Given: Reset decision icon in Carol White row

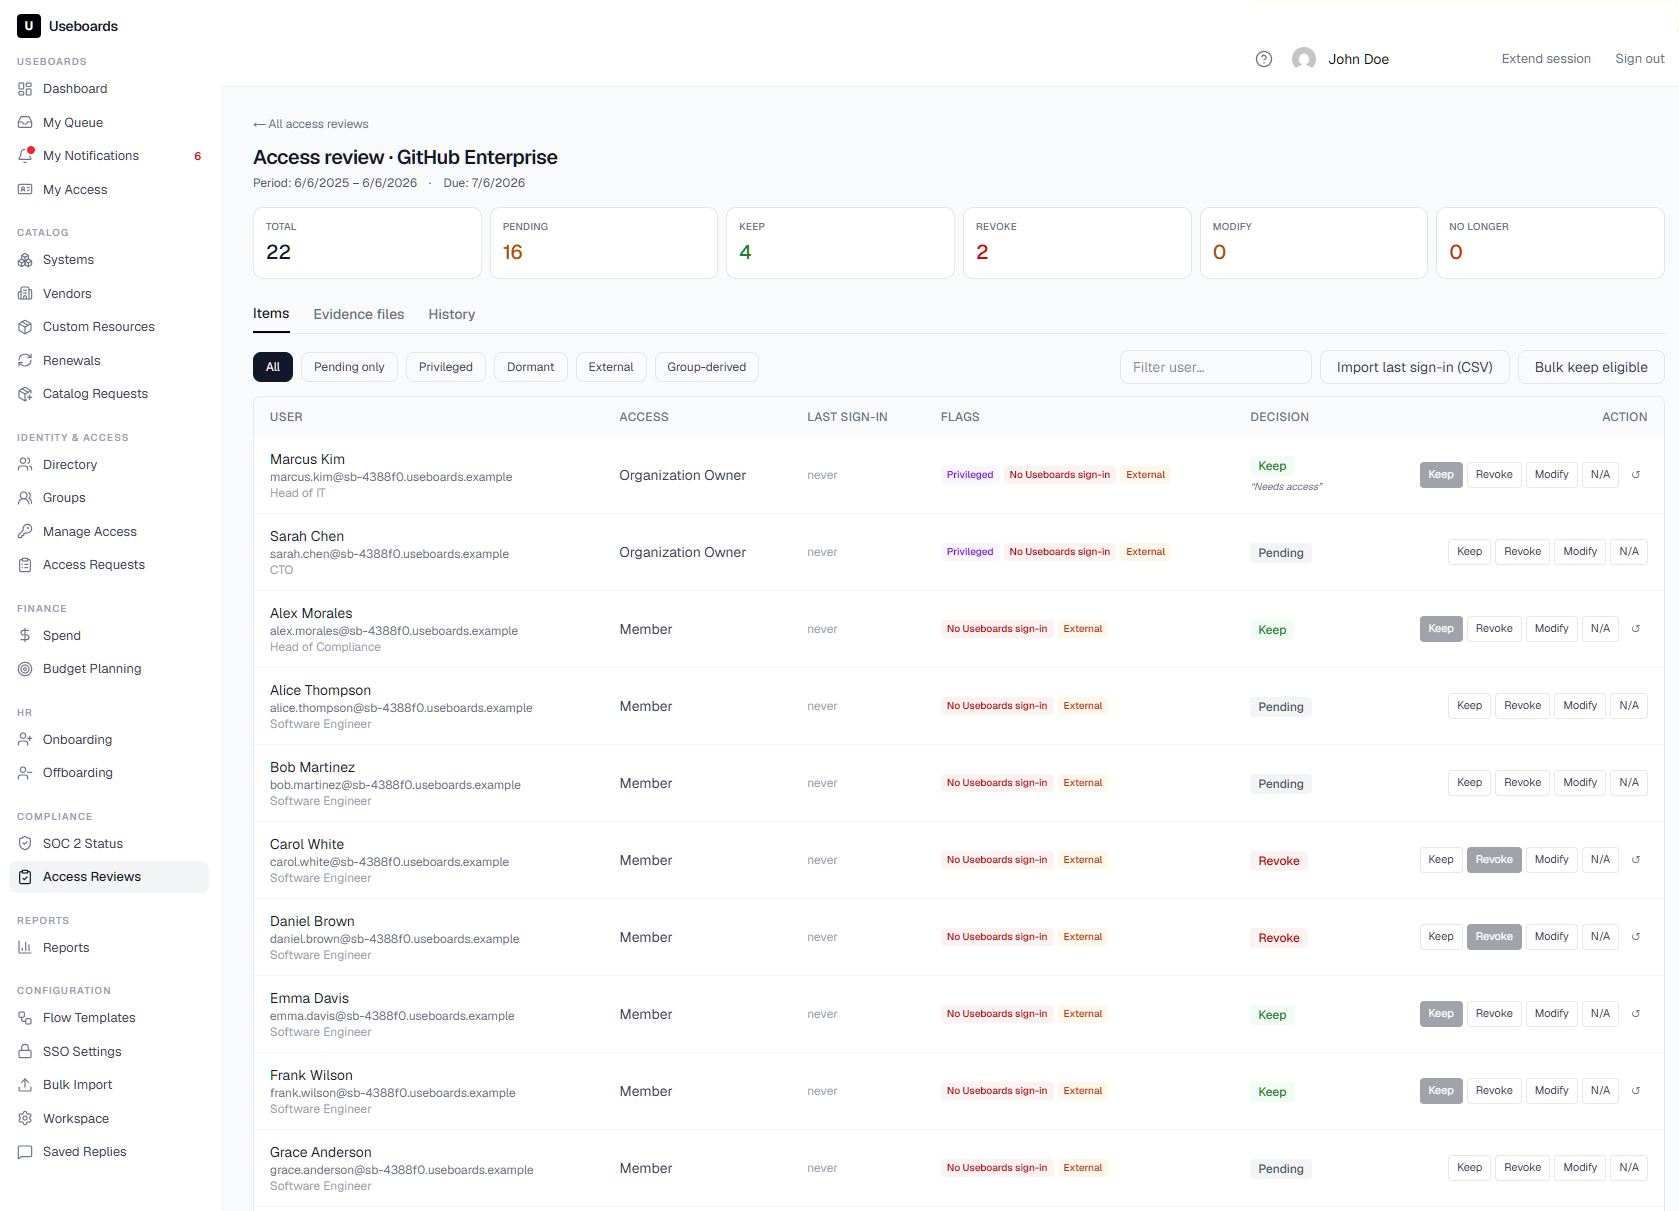Looking at the screenshot, I should coord(1636,860).
